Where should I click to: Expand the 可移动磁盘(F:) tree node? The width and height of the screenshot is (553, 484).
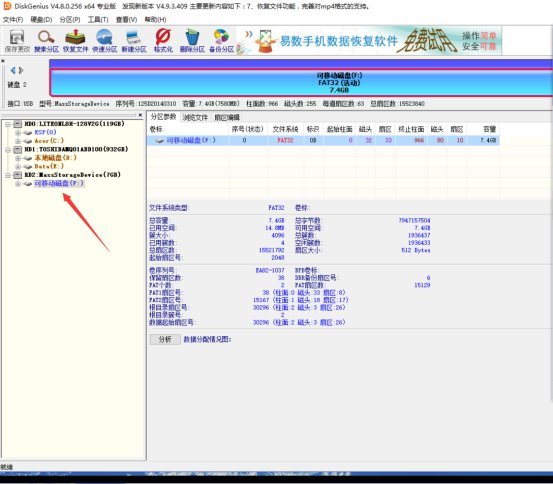18,184
